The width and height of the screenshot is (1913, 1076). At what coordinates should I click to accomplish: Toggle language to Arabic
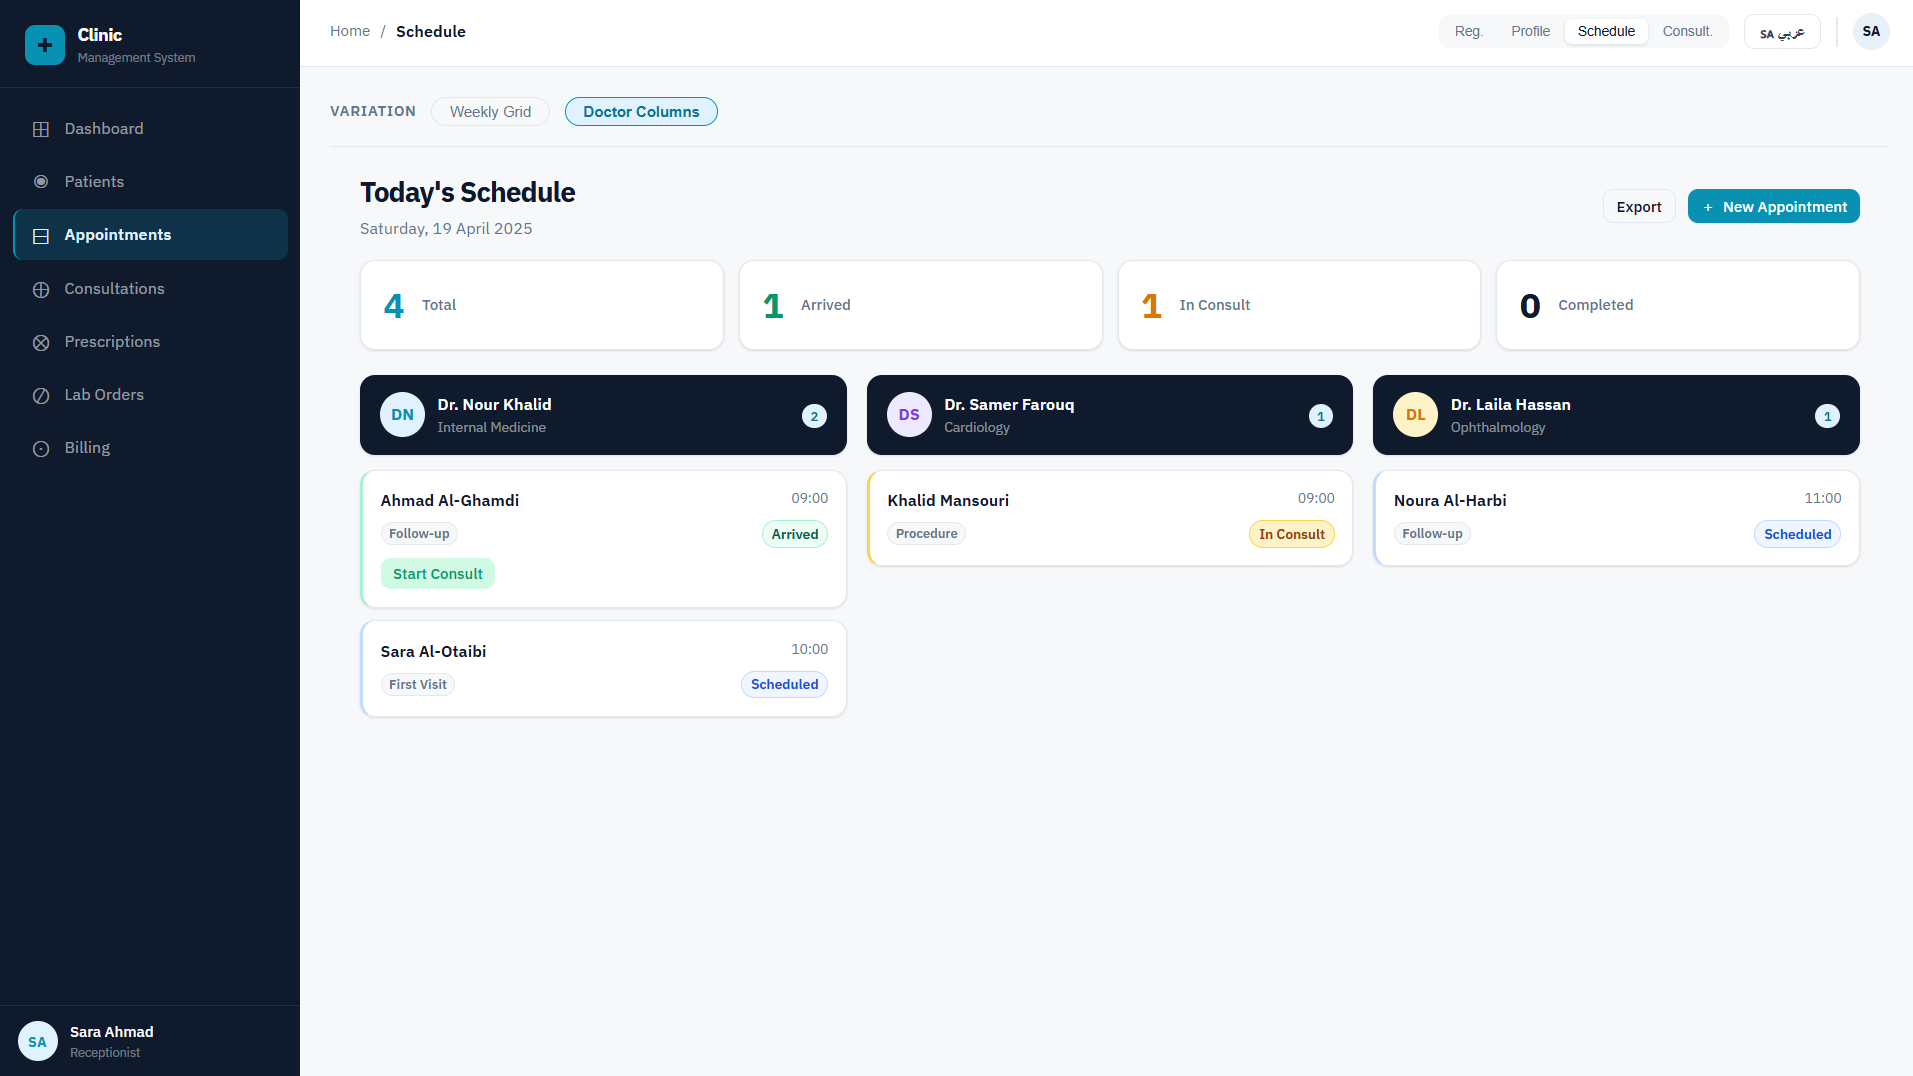1781,32
